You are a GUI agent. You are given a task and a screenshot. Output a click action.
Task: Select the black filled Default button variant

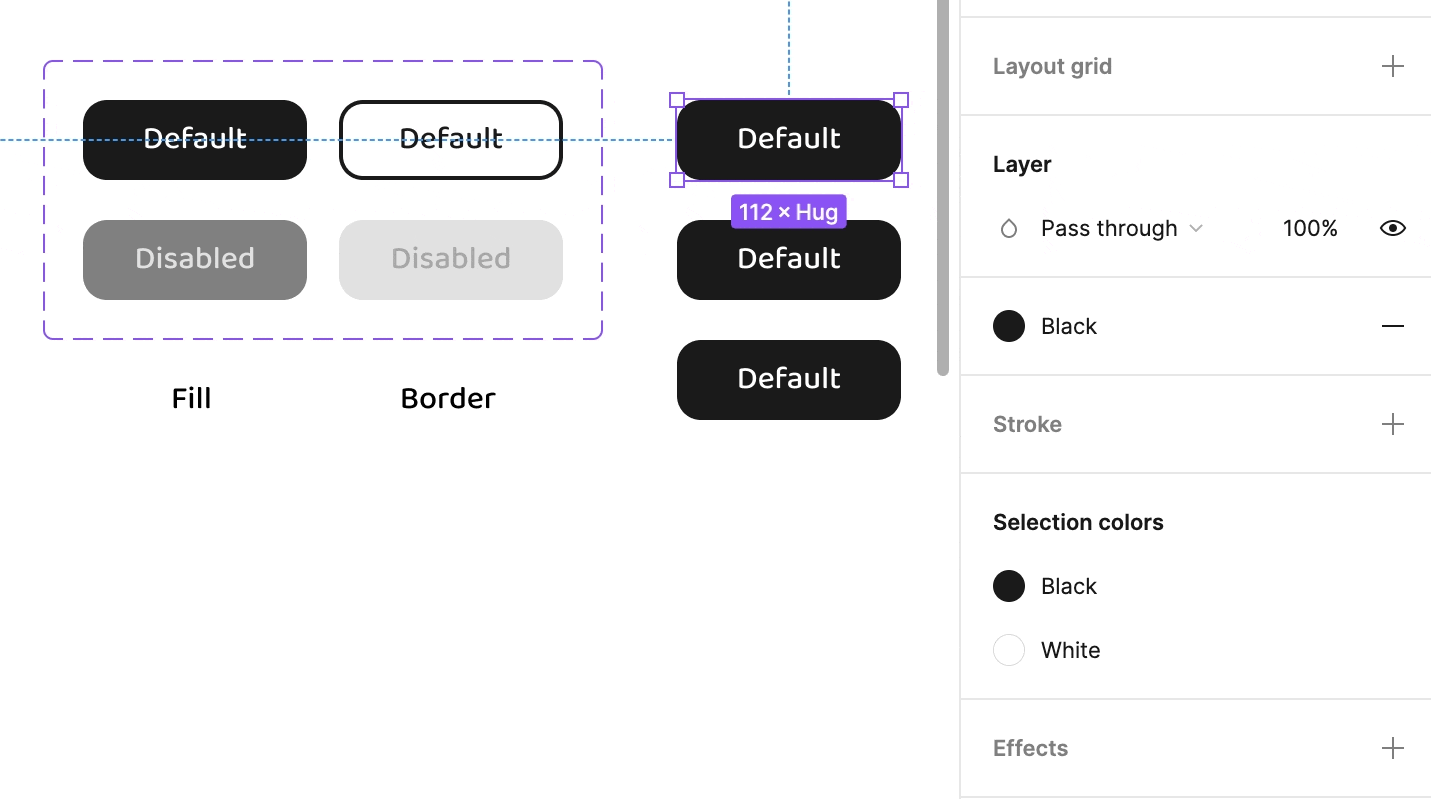(x=195, y=140)
